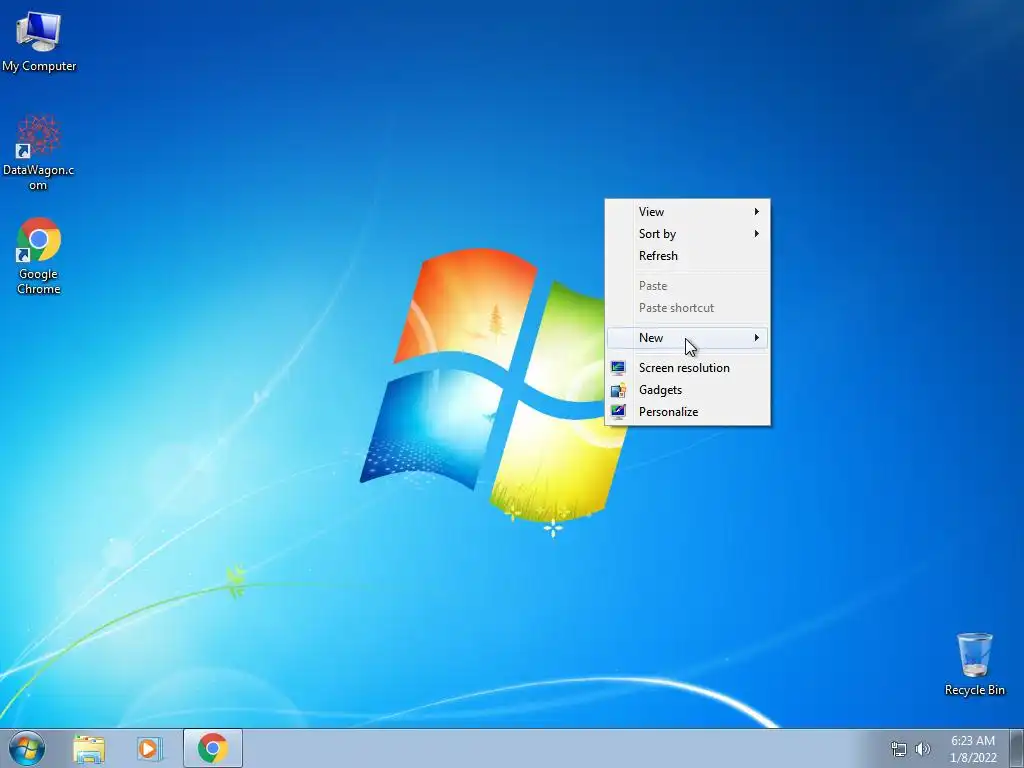1024x768 pixels.
Task: Open the network status tray icon
Action: pyautogui.click(x=899, y=749)
